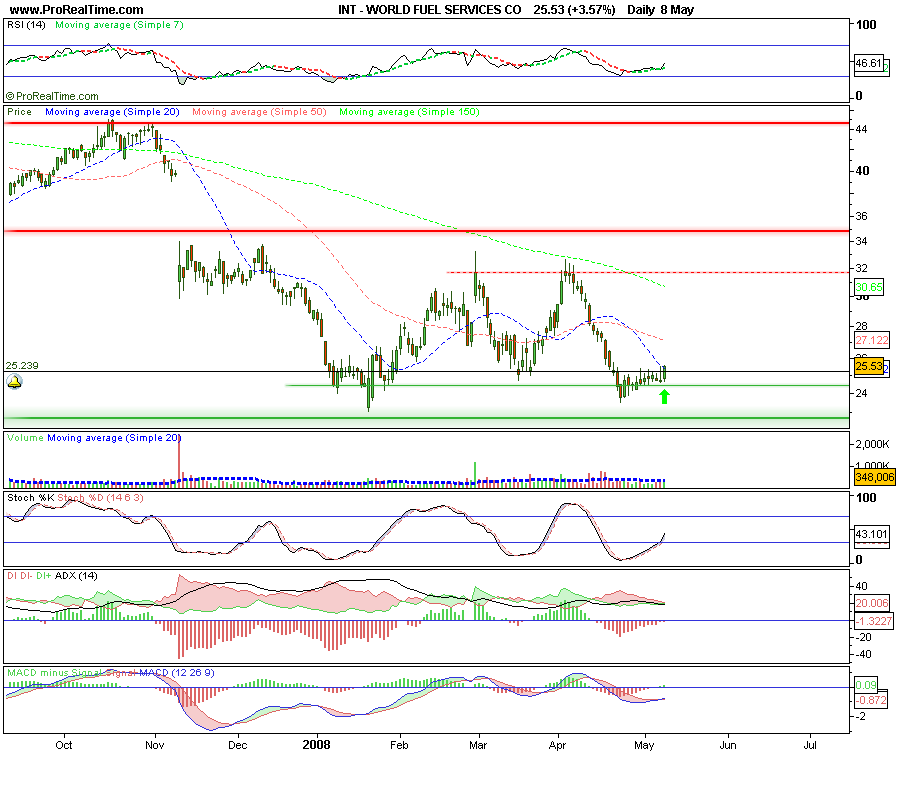
Task: Click the tall red November volume spike bar
Action: click(179, 462)
